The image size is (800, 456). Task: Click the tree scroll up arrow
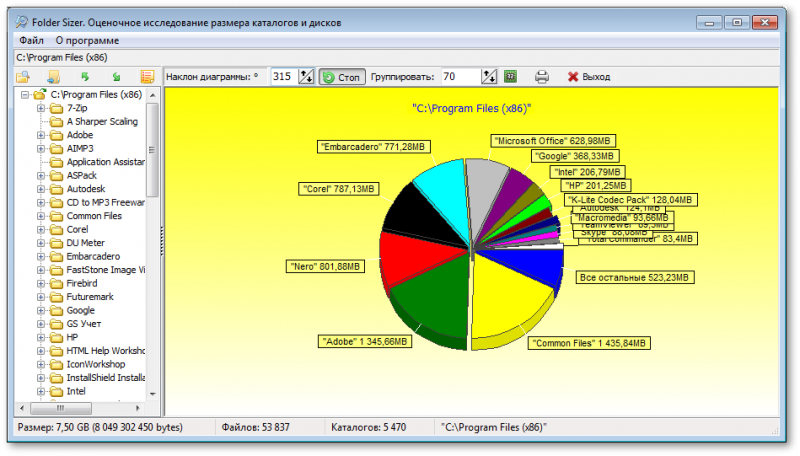coord(152,95)
